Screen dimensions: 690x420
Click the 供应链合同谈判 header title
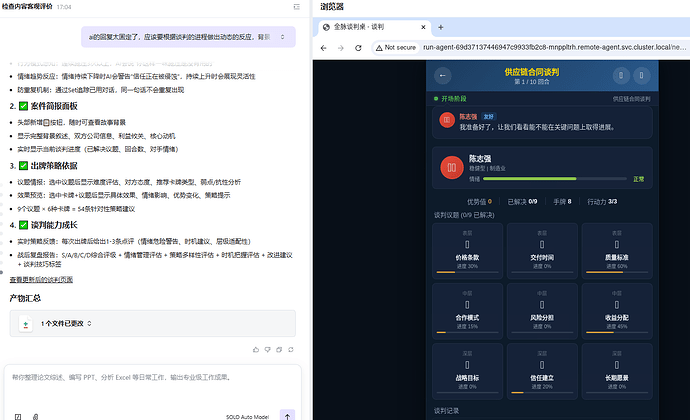[532, 72]
